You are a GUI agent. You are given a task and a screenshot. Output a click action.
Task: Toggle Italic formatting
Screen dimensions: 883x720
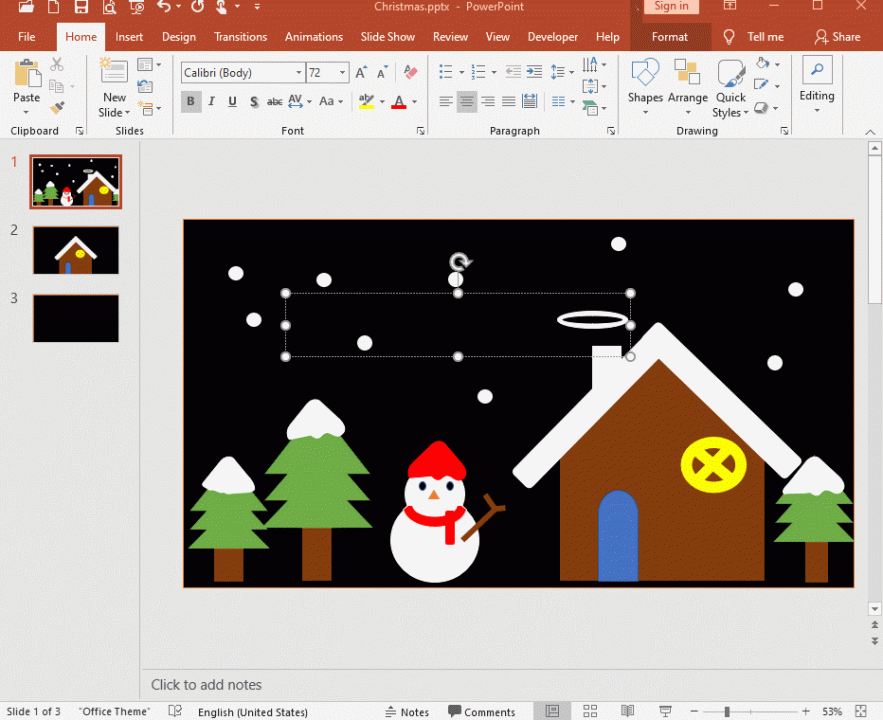(x=212, y=101)
